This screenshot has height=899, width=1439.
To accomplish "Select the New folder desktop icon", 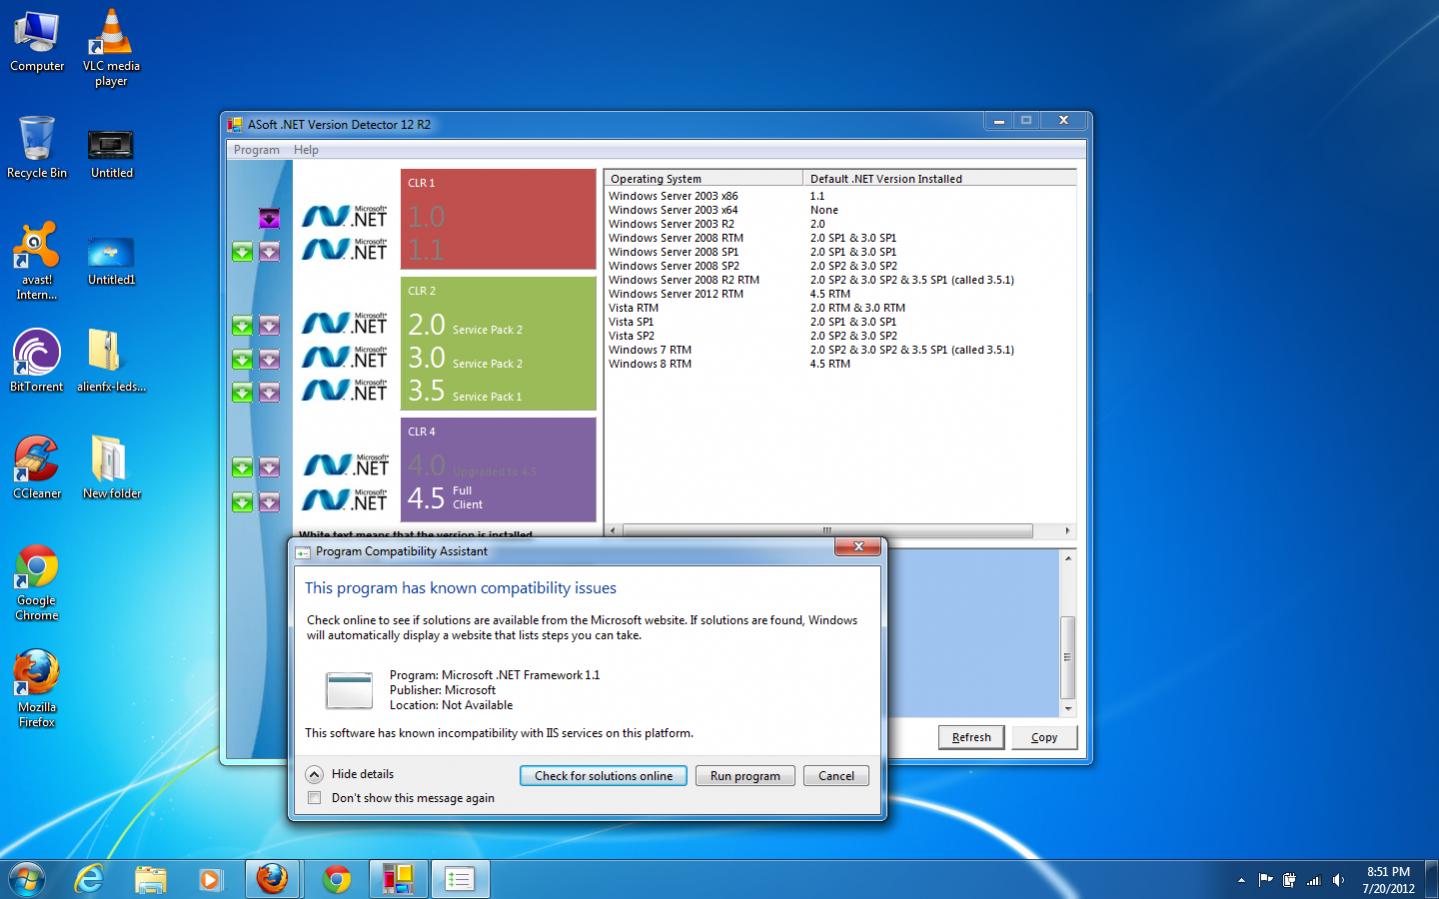I will 111,467.
